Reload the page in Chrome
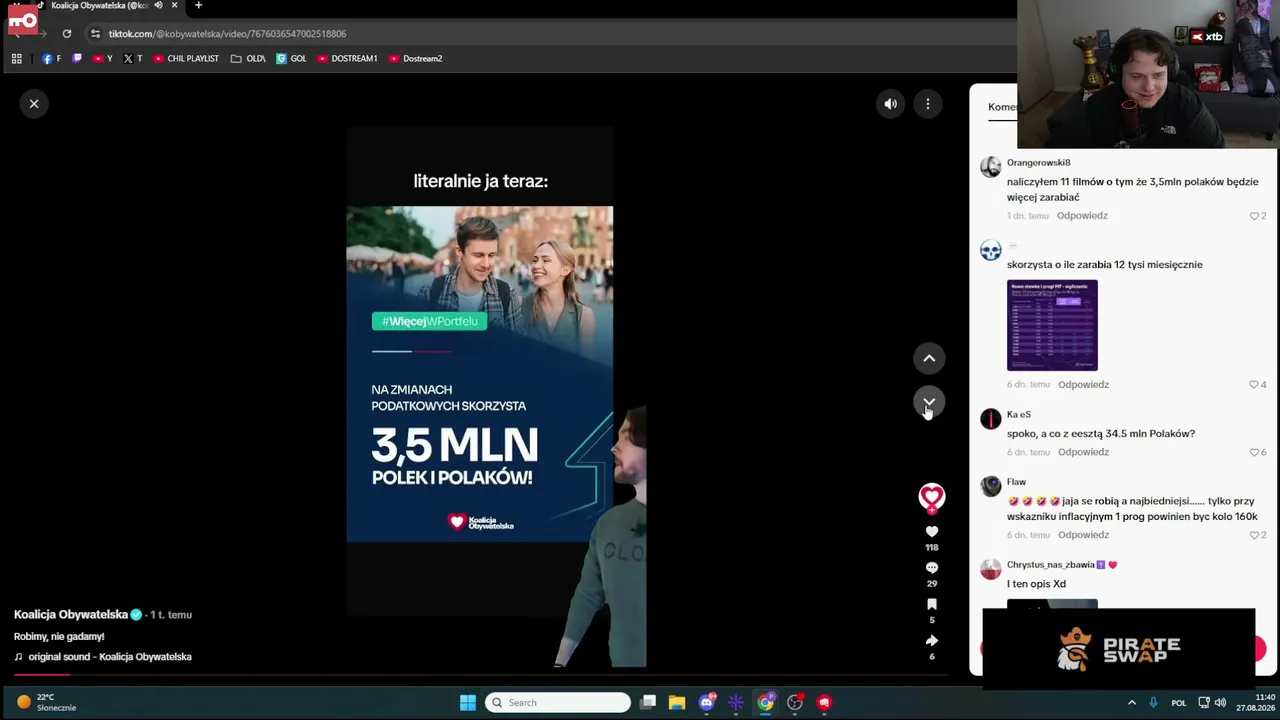The width and height of the screenshot is (1280, 720). pyautogui.click(x=67, y=34)
